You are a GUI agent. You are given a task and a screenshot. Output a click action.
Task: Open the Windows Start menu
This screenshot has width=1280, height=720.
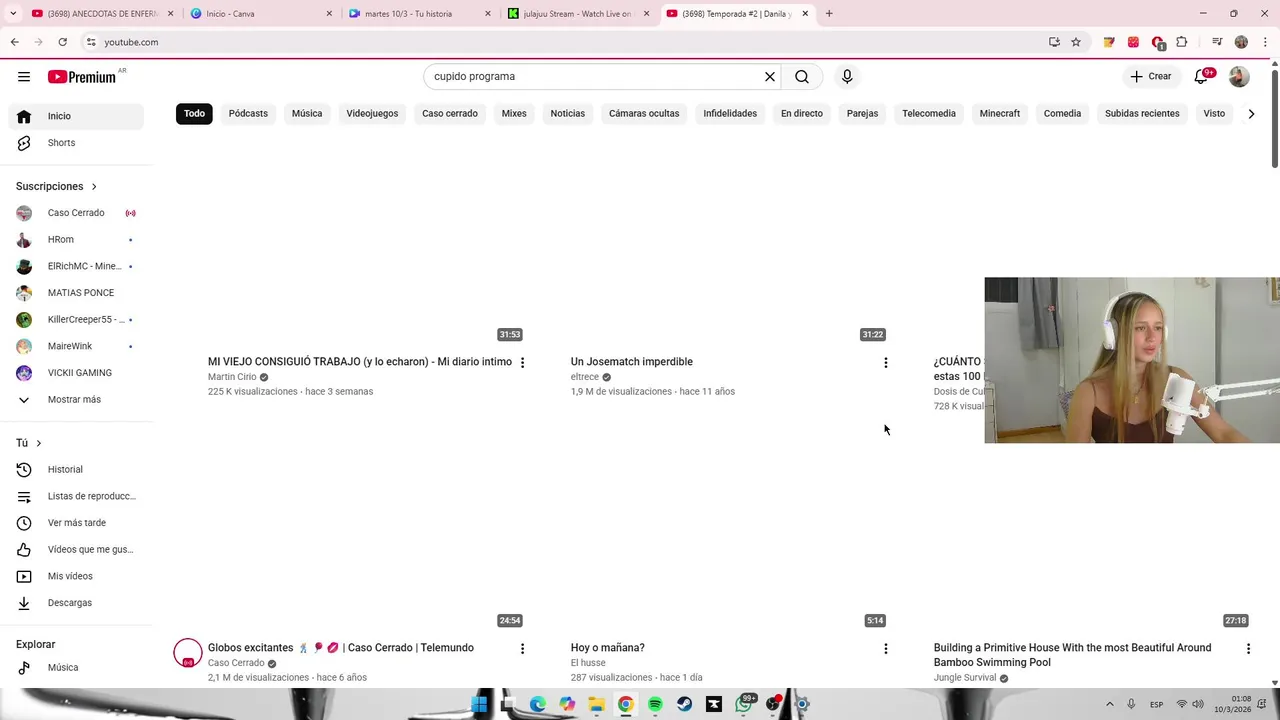coord(479,704)
